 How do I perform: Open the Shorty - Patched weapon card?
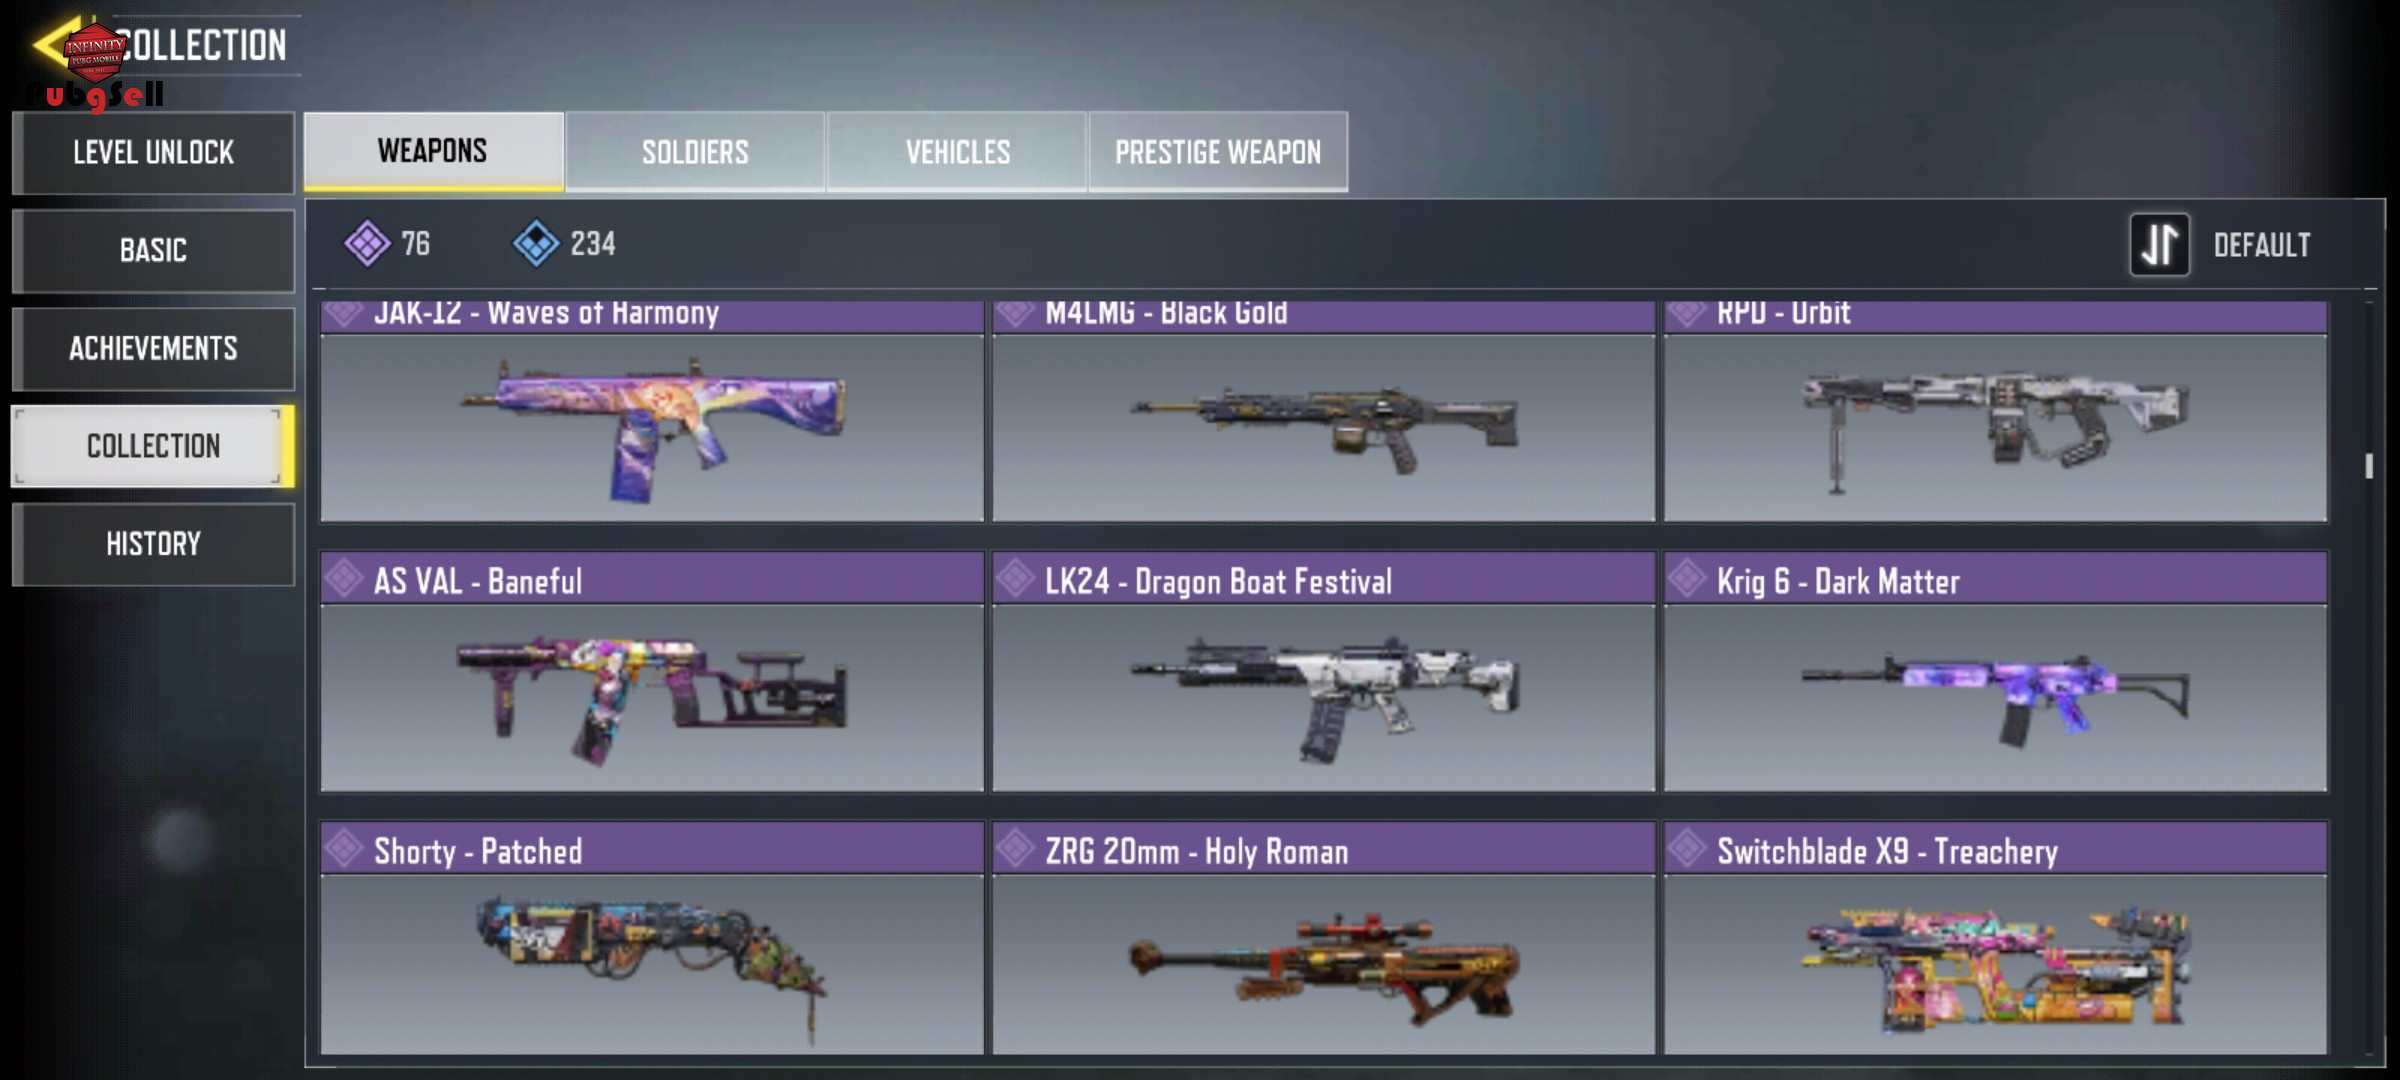pos(652,938)
